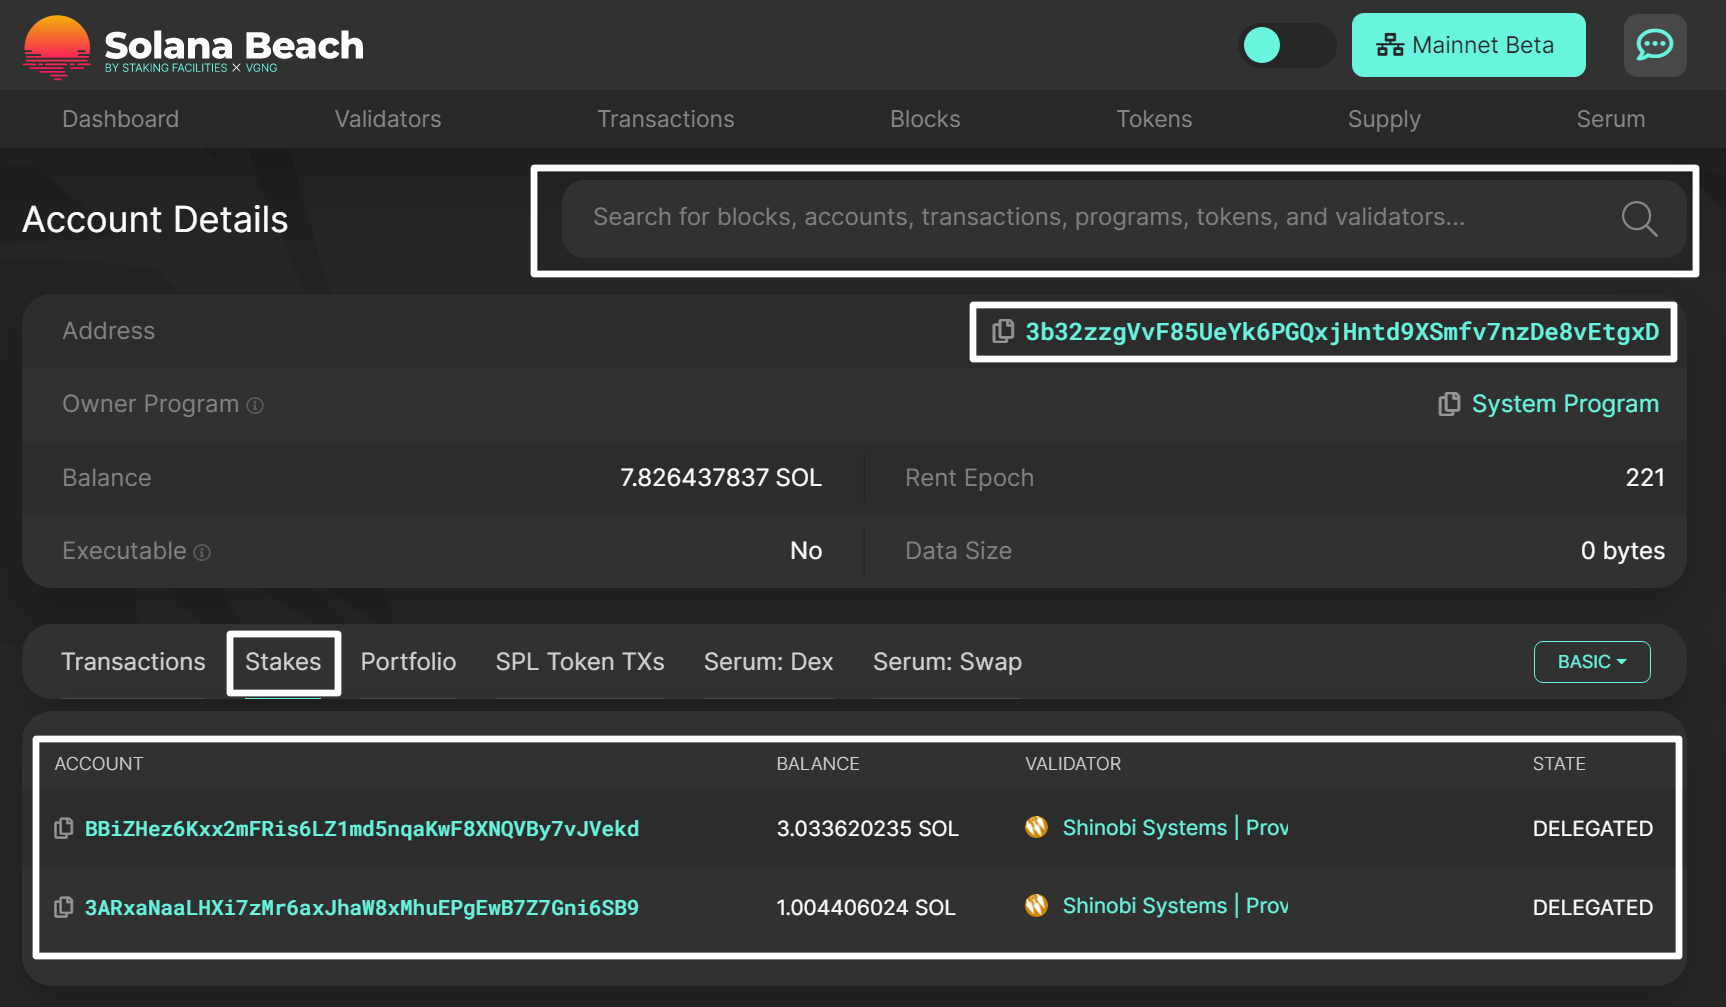Switch to Portfolio tab

(408, 662)
